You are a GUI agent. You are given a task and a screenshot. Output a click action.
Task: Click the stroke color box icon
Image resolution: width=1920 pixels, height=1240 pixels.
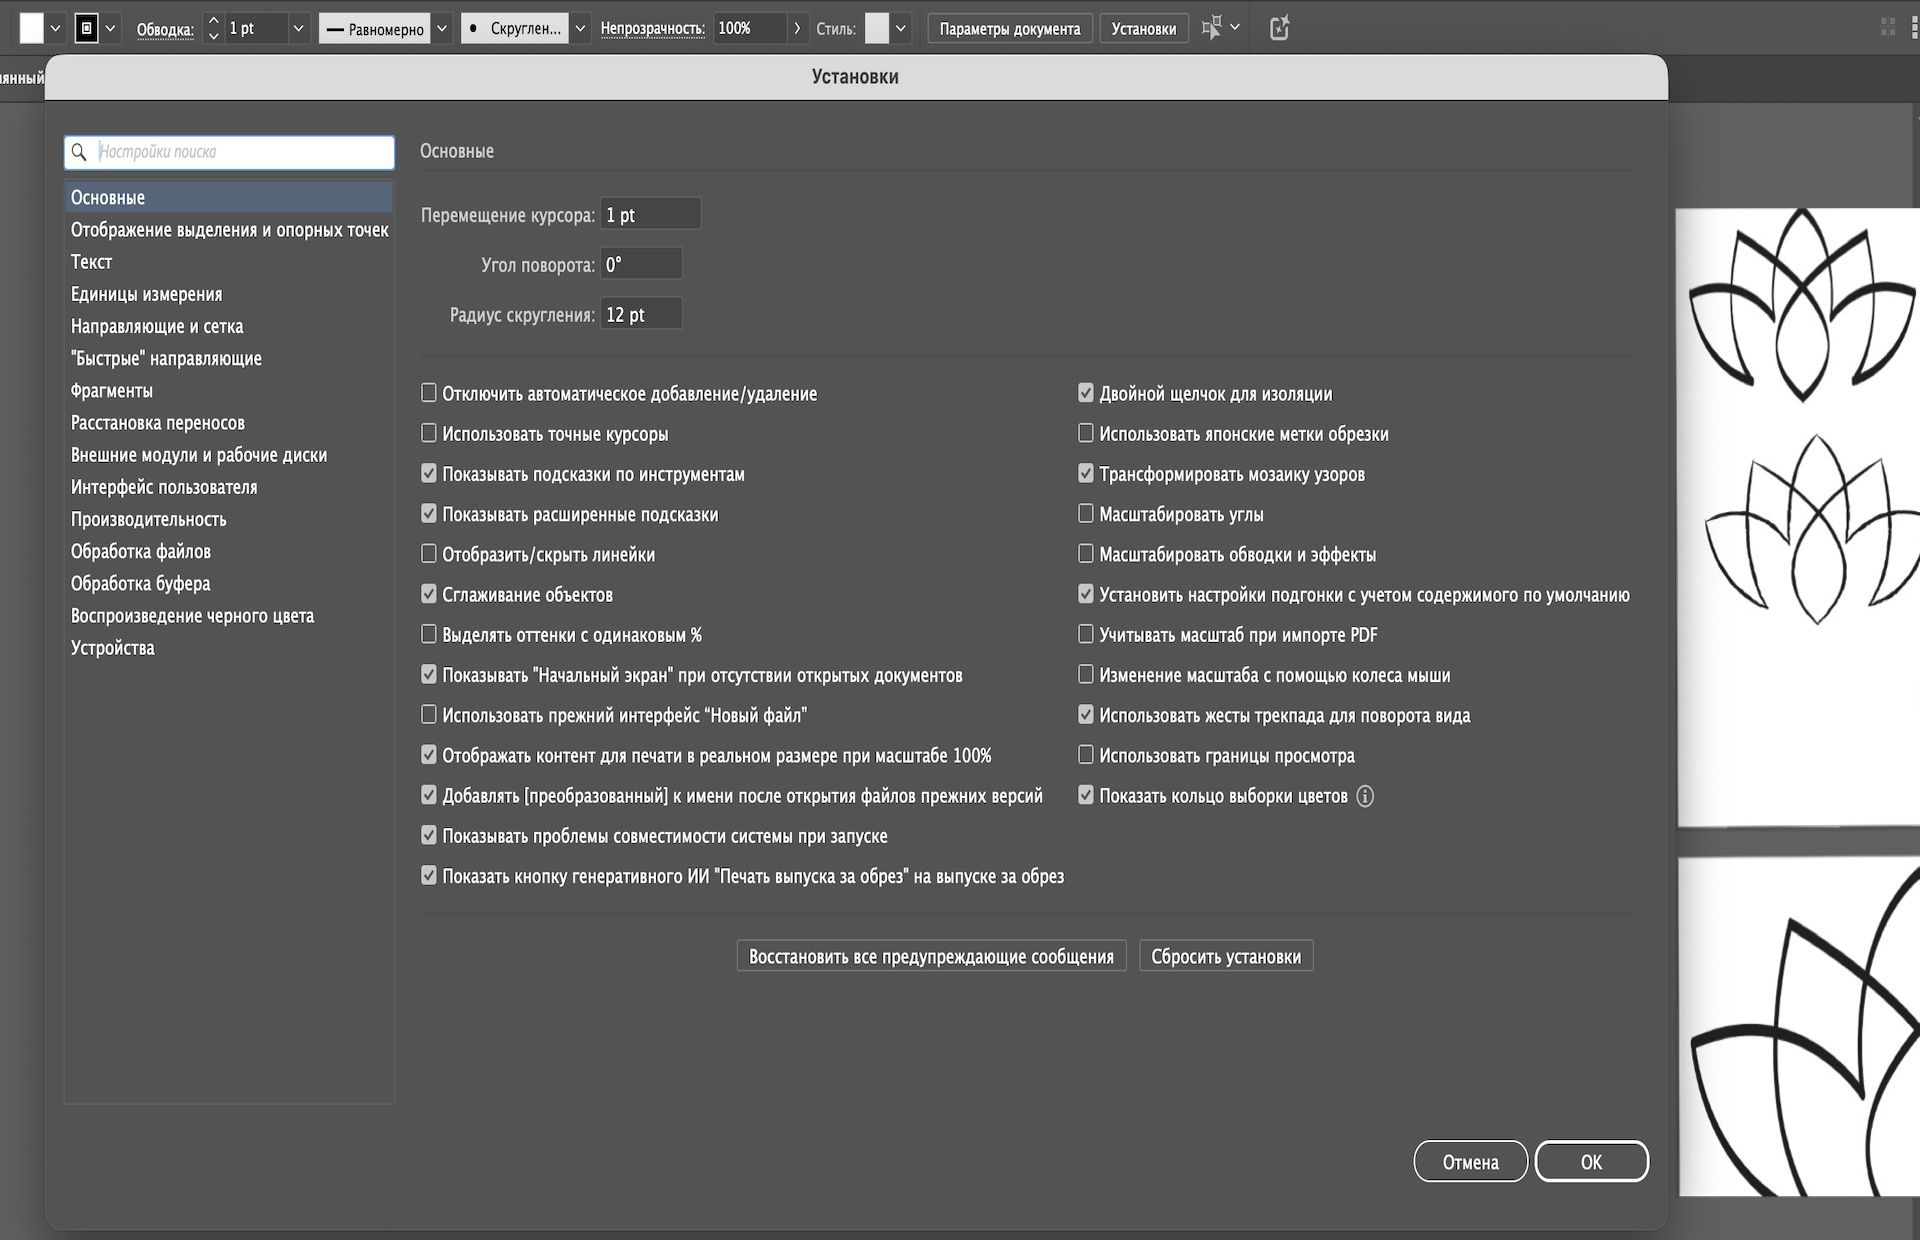point(87,28)
